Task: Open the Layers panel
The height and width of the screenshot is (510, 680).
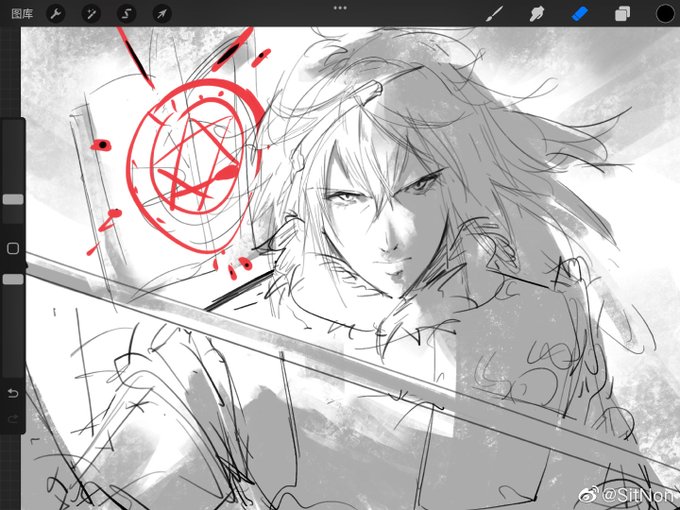Action: click(x=622, y=14)
